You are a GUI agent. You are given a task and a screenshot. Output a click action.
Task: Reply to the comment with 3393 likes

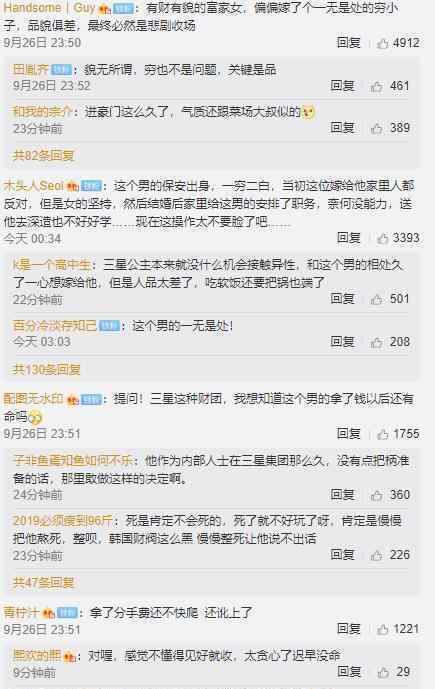click(348, 238)
